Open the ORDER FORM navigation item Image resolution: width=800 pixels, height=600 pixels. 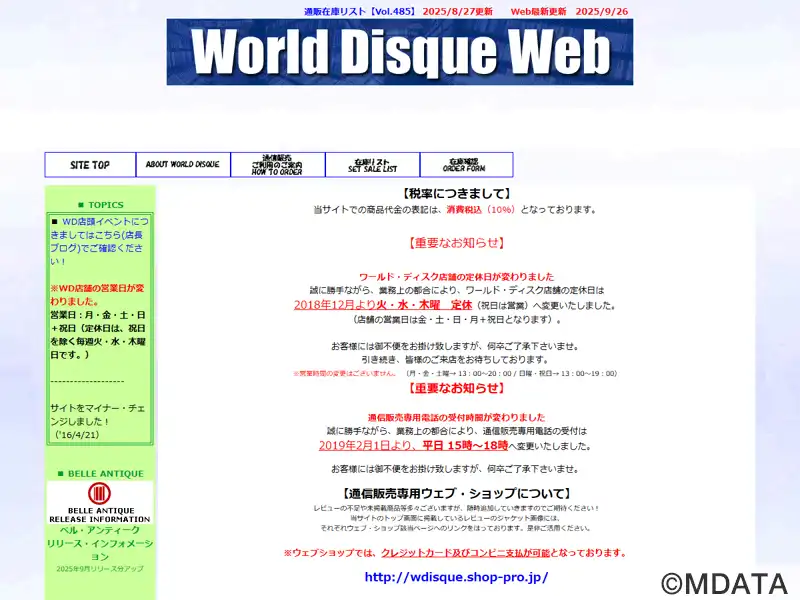(x=466, y=165)
